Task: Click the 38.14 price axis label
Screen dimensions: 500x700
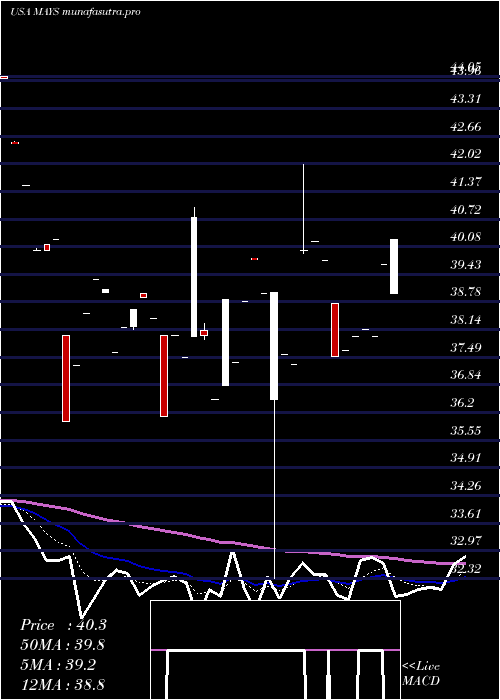Action: point(466,320)
